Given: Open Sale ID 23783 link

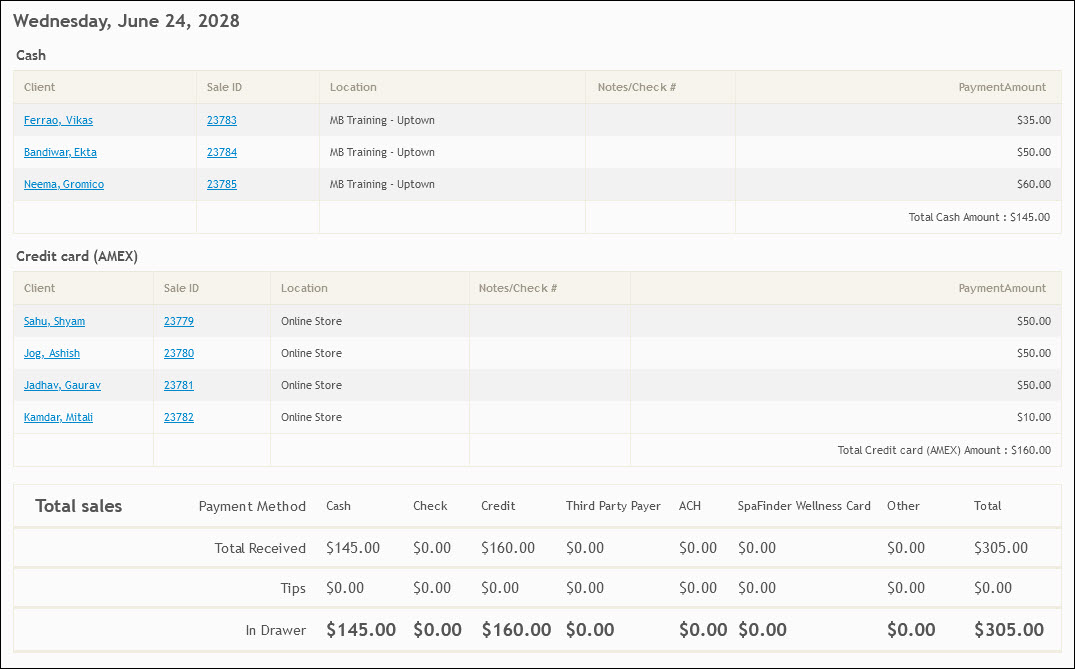Looking at the screenshot, I should 221,120.
